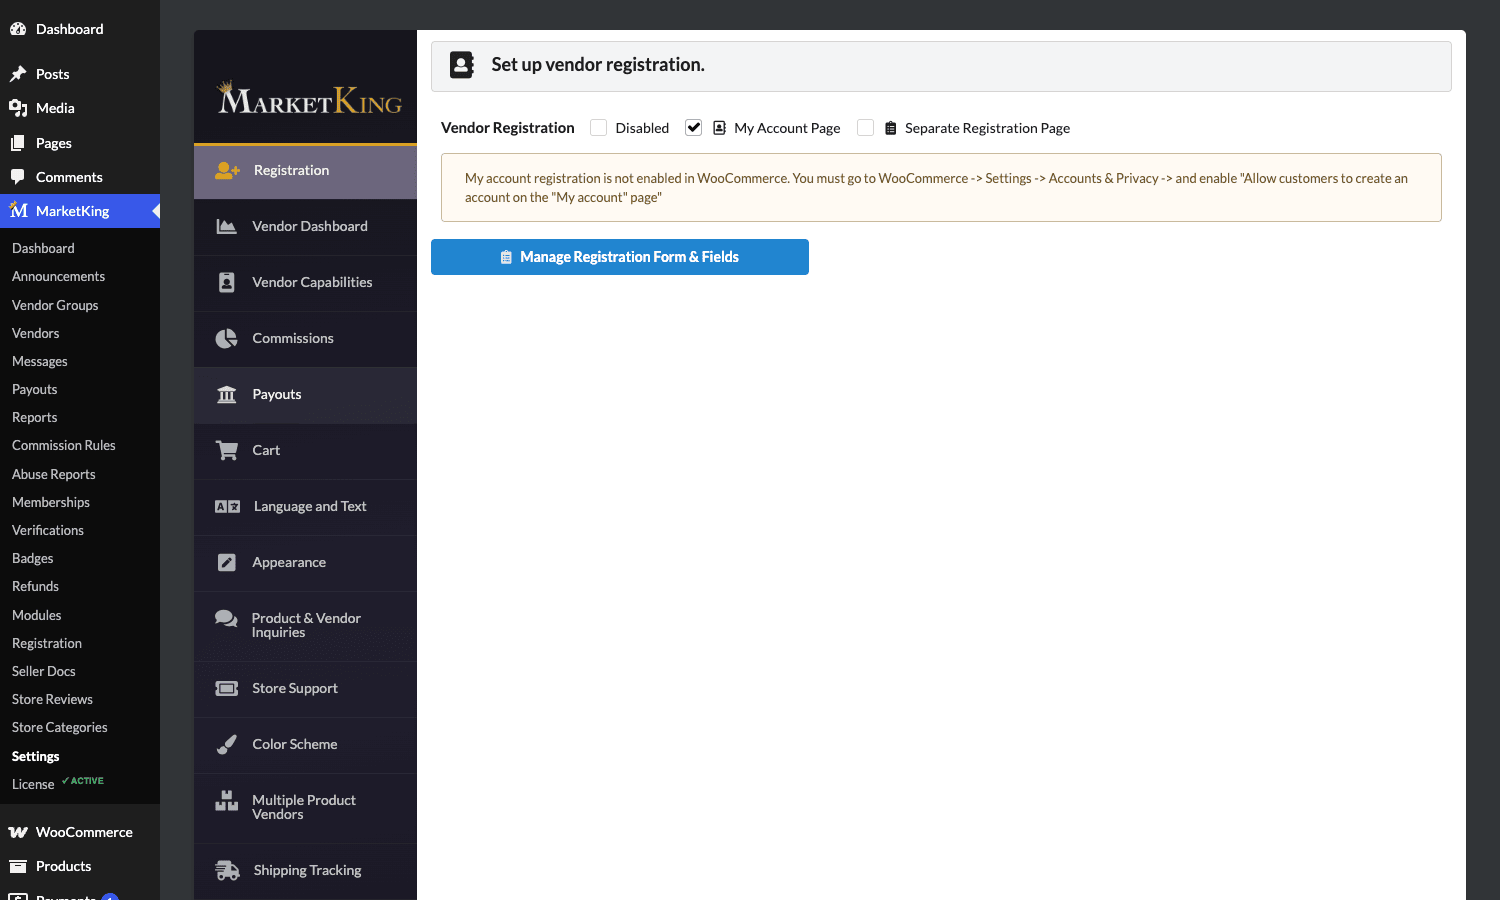Click the Shipping Tracking truck icon

coord(228,871)
